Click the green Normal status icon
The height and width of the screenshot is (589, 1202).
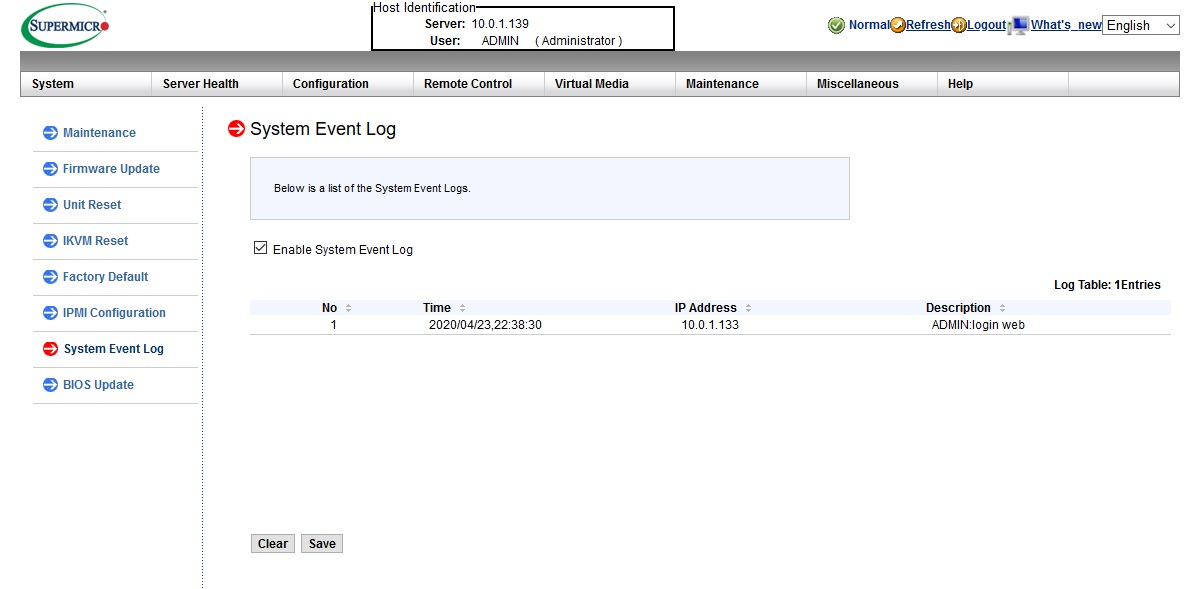(x=836, y=25)
